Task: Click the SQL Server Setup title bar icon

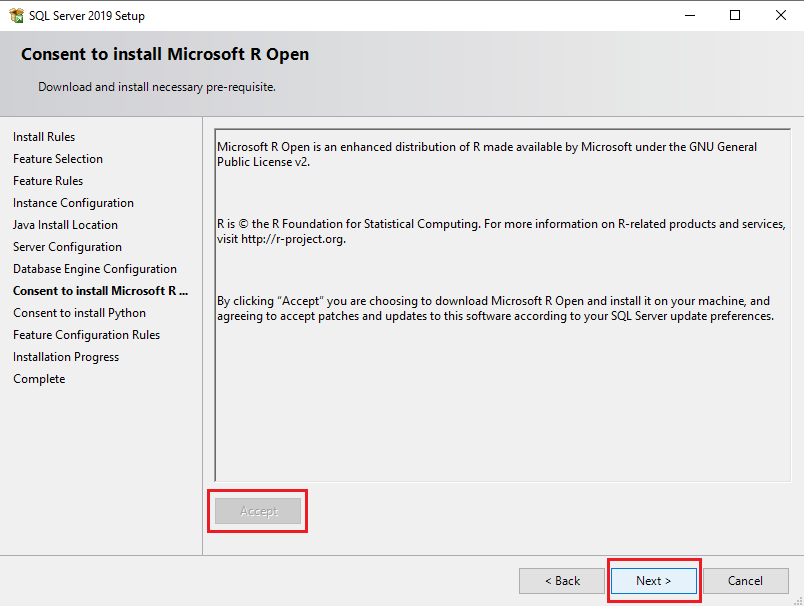Action: point(16,15)
